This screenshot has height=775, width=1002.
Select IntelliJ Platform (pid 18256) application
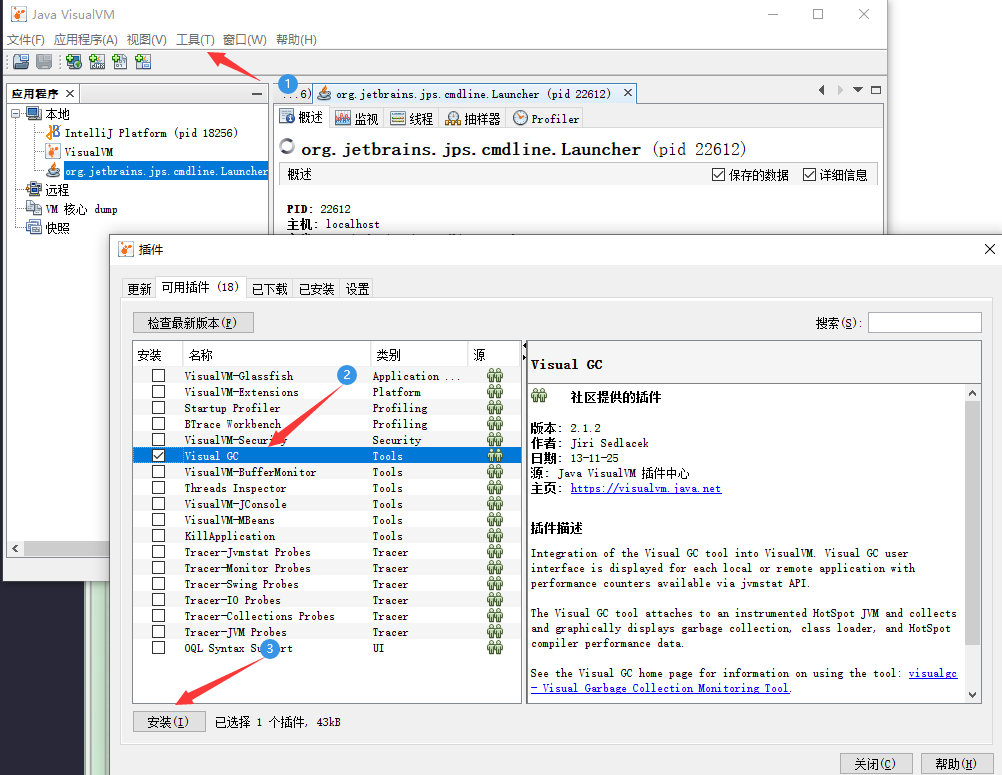[151, 133]
